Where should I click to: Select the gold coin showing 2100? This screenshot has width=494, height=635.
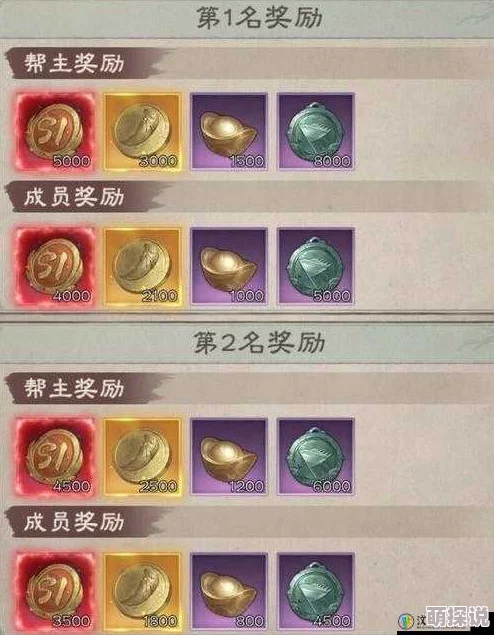click(x=142, y=266)
